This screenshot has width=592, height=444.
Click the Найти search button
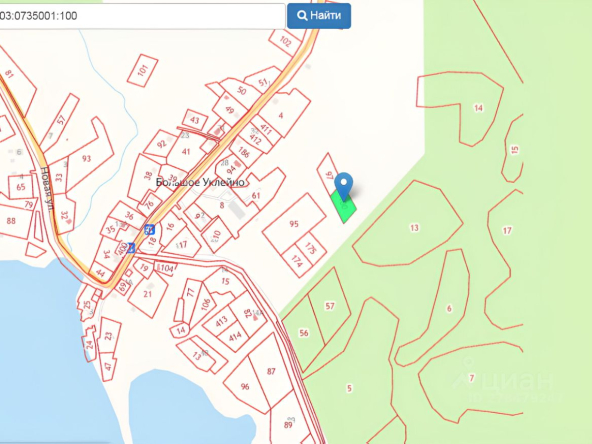[319, 16]
